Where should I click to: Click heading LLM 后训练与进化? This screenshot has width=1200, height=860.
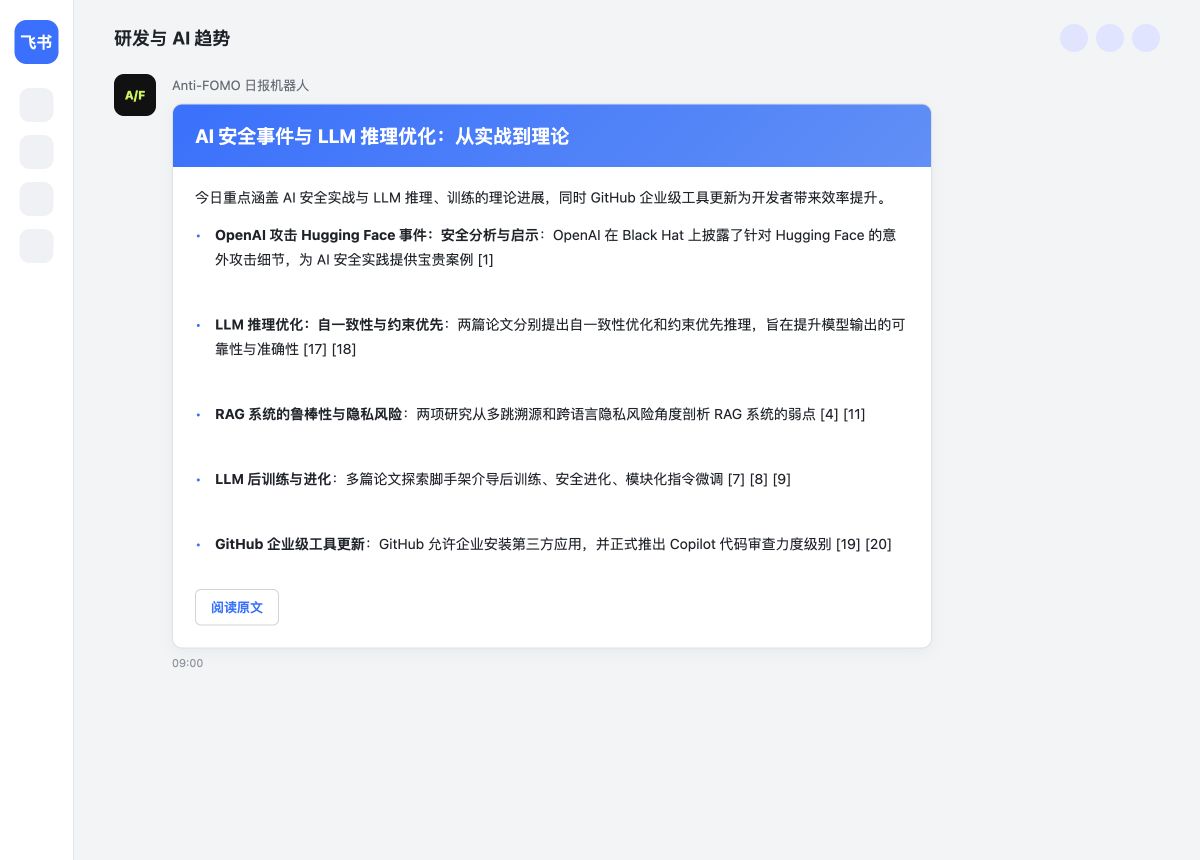(x=273, y=479)
